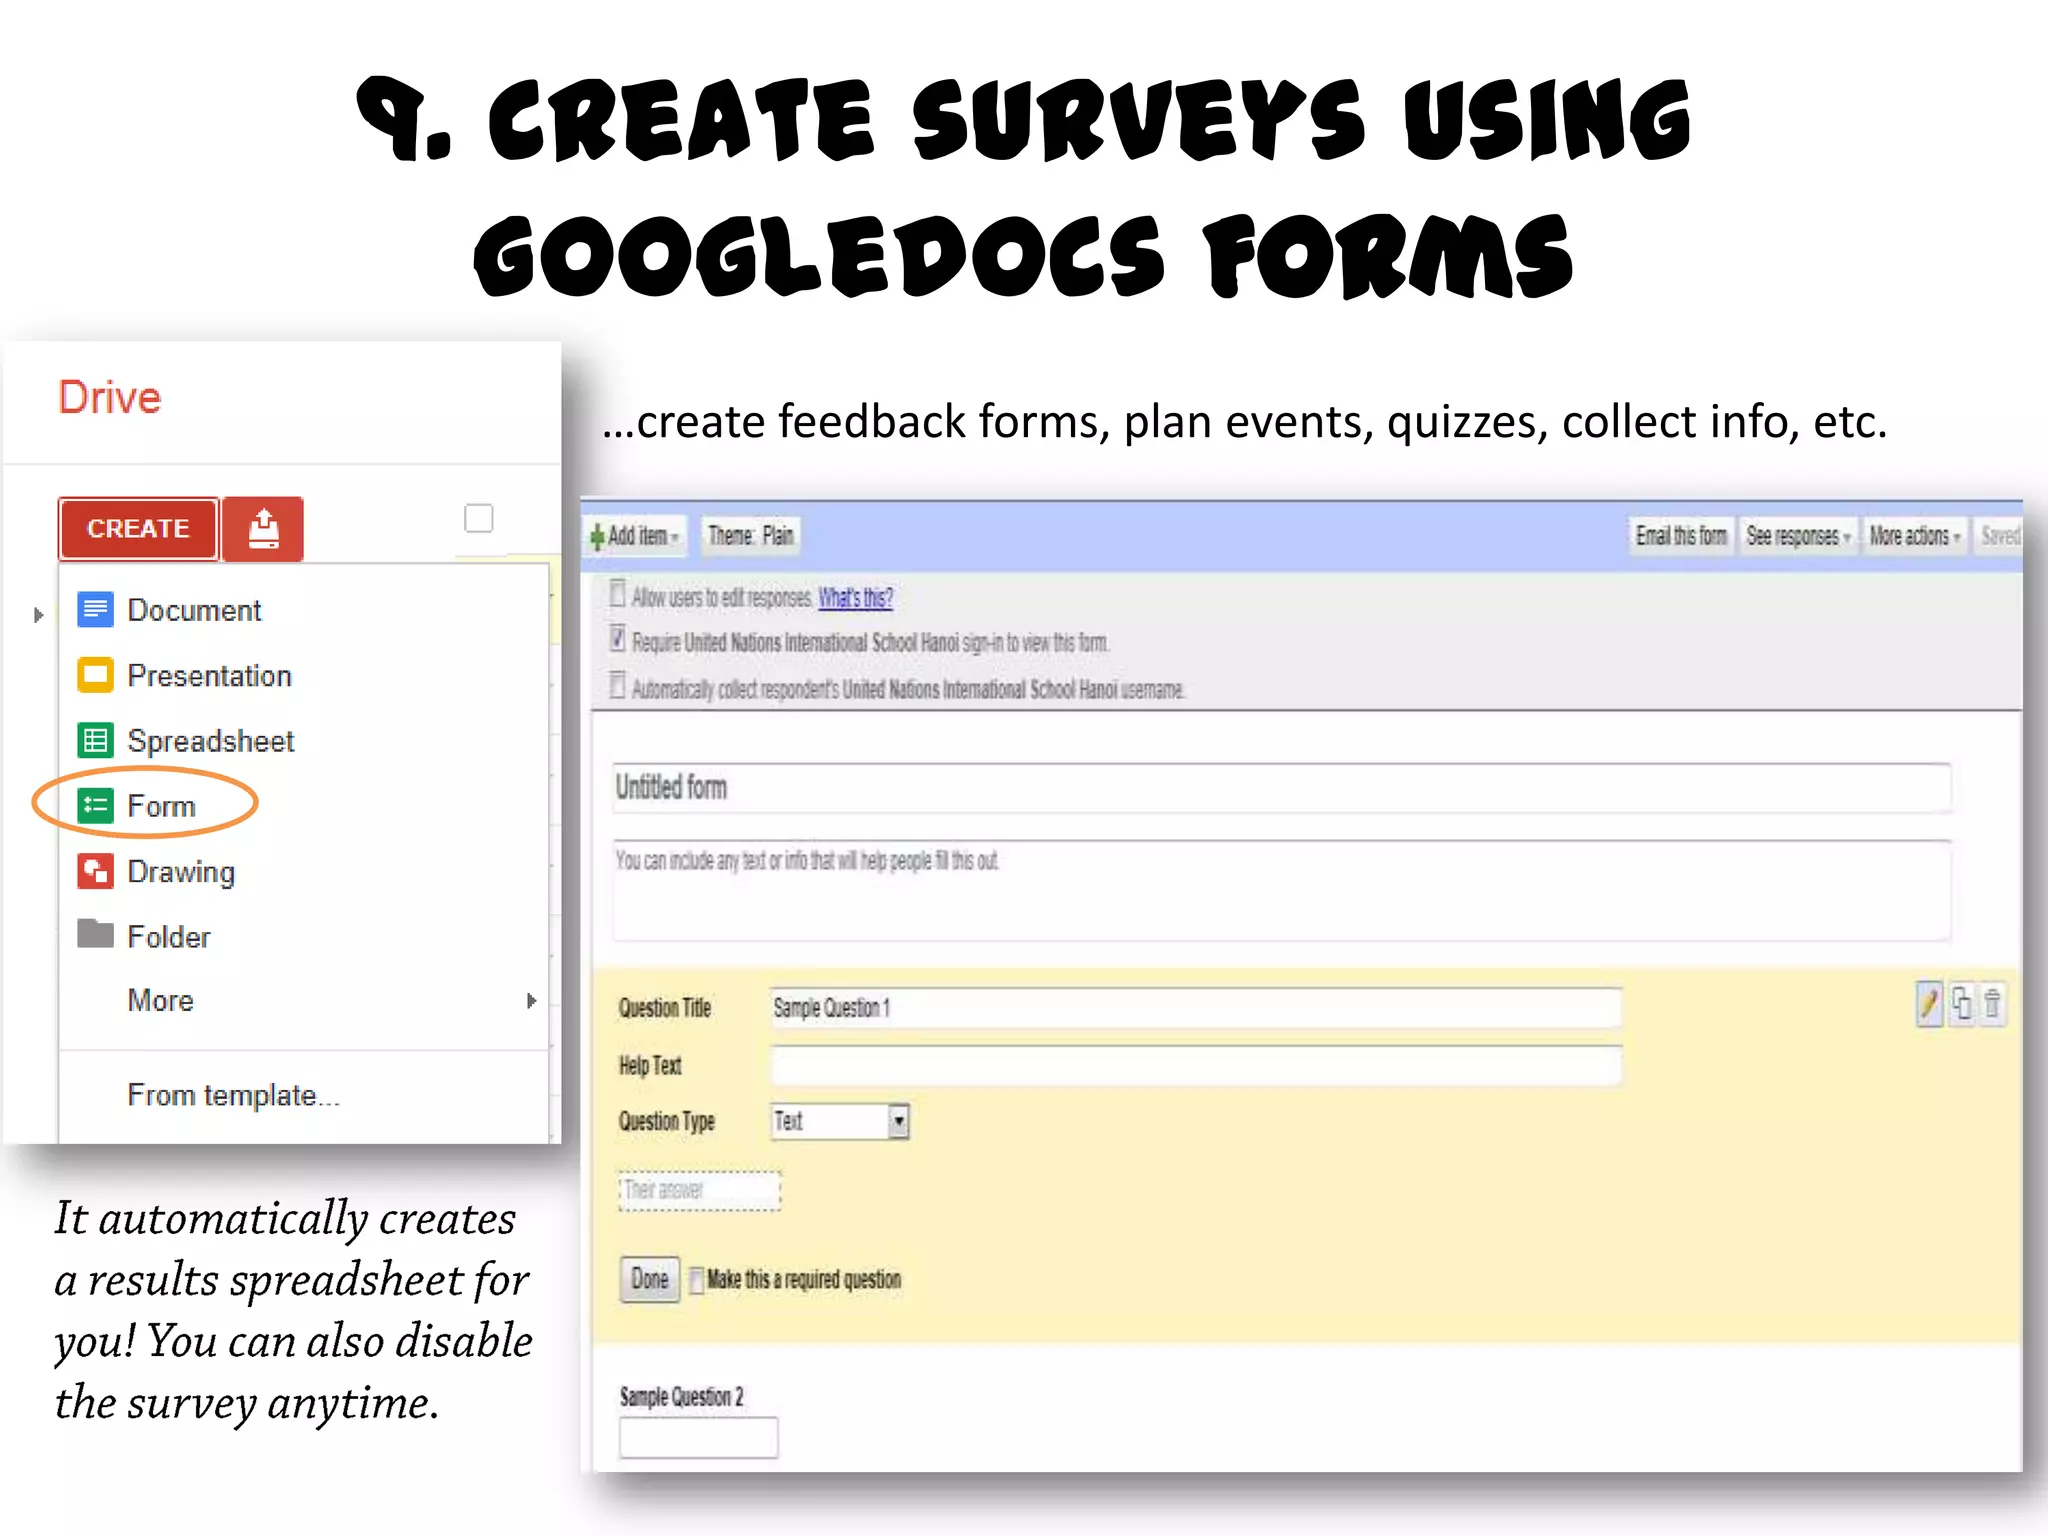
Task: Open the More actions dropdown
Action: pyautogui.click(x=1914, y=536)
